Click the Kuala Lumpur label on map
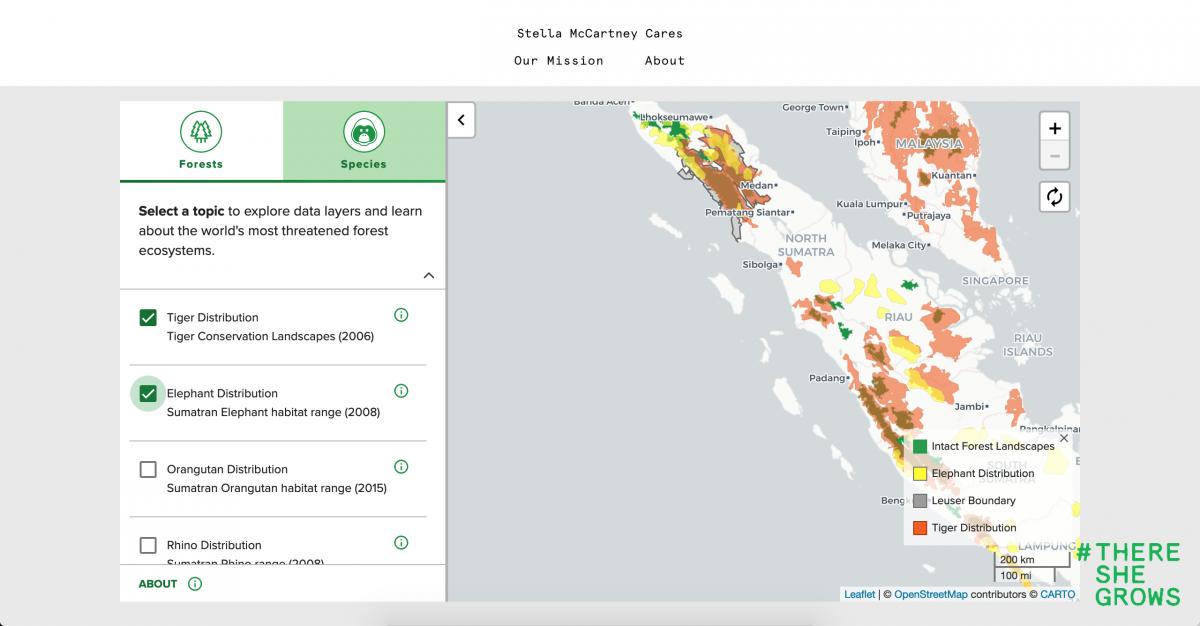 [x=870, y=204]
